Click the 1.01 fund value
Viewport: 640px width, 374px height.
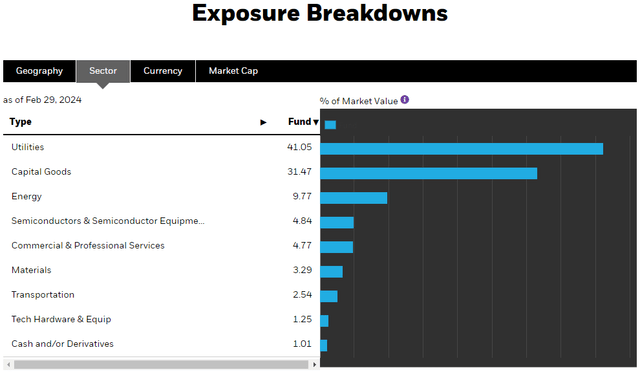[x=302, y=344]
